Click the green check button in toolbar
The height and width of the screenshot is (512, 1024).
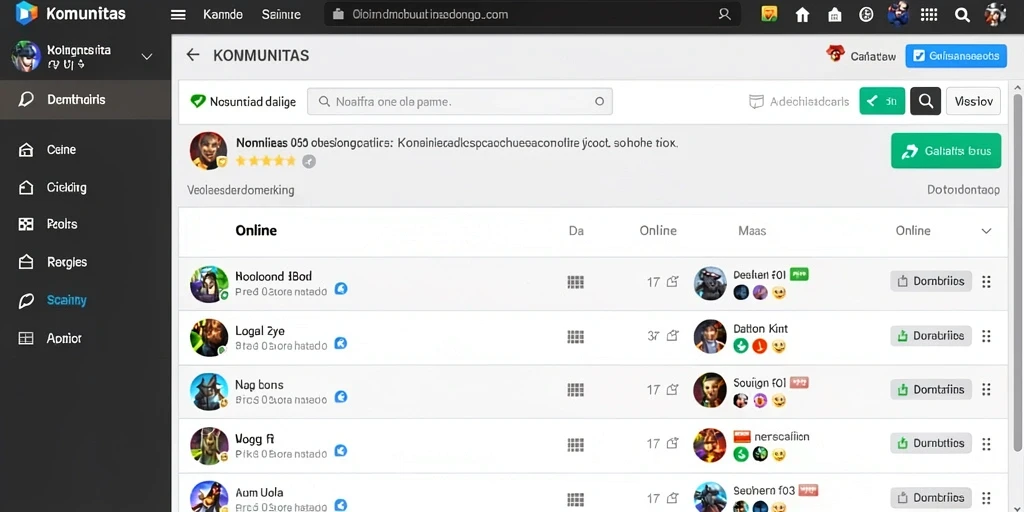882,101
